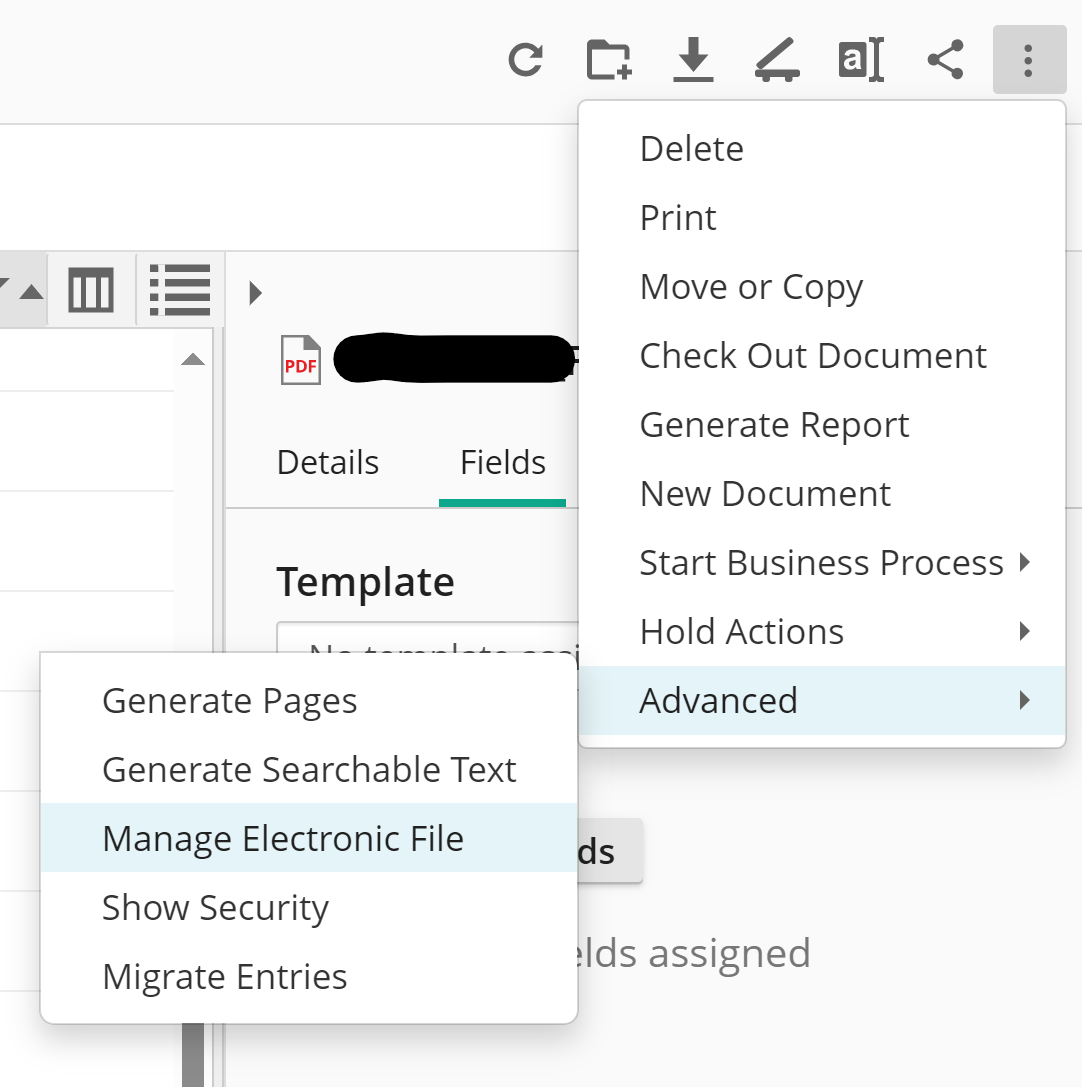Toggle the details pane collapse arrow

[255, 293]
